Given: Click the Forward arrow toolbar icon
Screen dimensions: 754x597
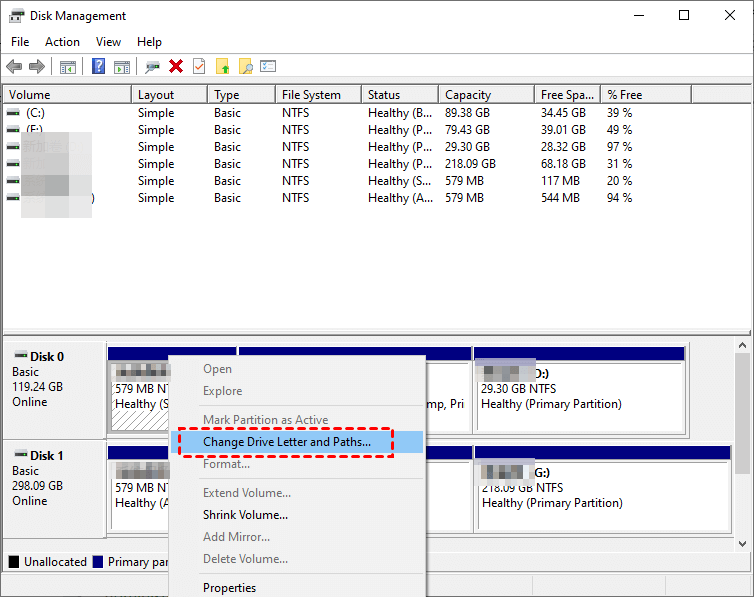Looking at the screenshot, I should pyautogui.click(x=37, y=67).
